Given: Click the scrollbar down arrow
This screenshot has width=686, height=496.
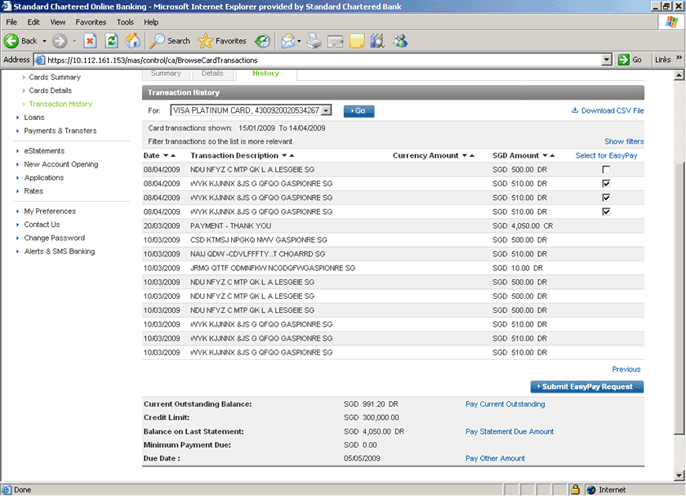Looking at the screenshot, I should pyautogui.click(x=679, y=475).
